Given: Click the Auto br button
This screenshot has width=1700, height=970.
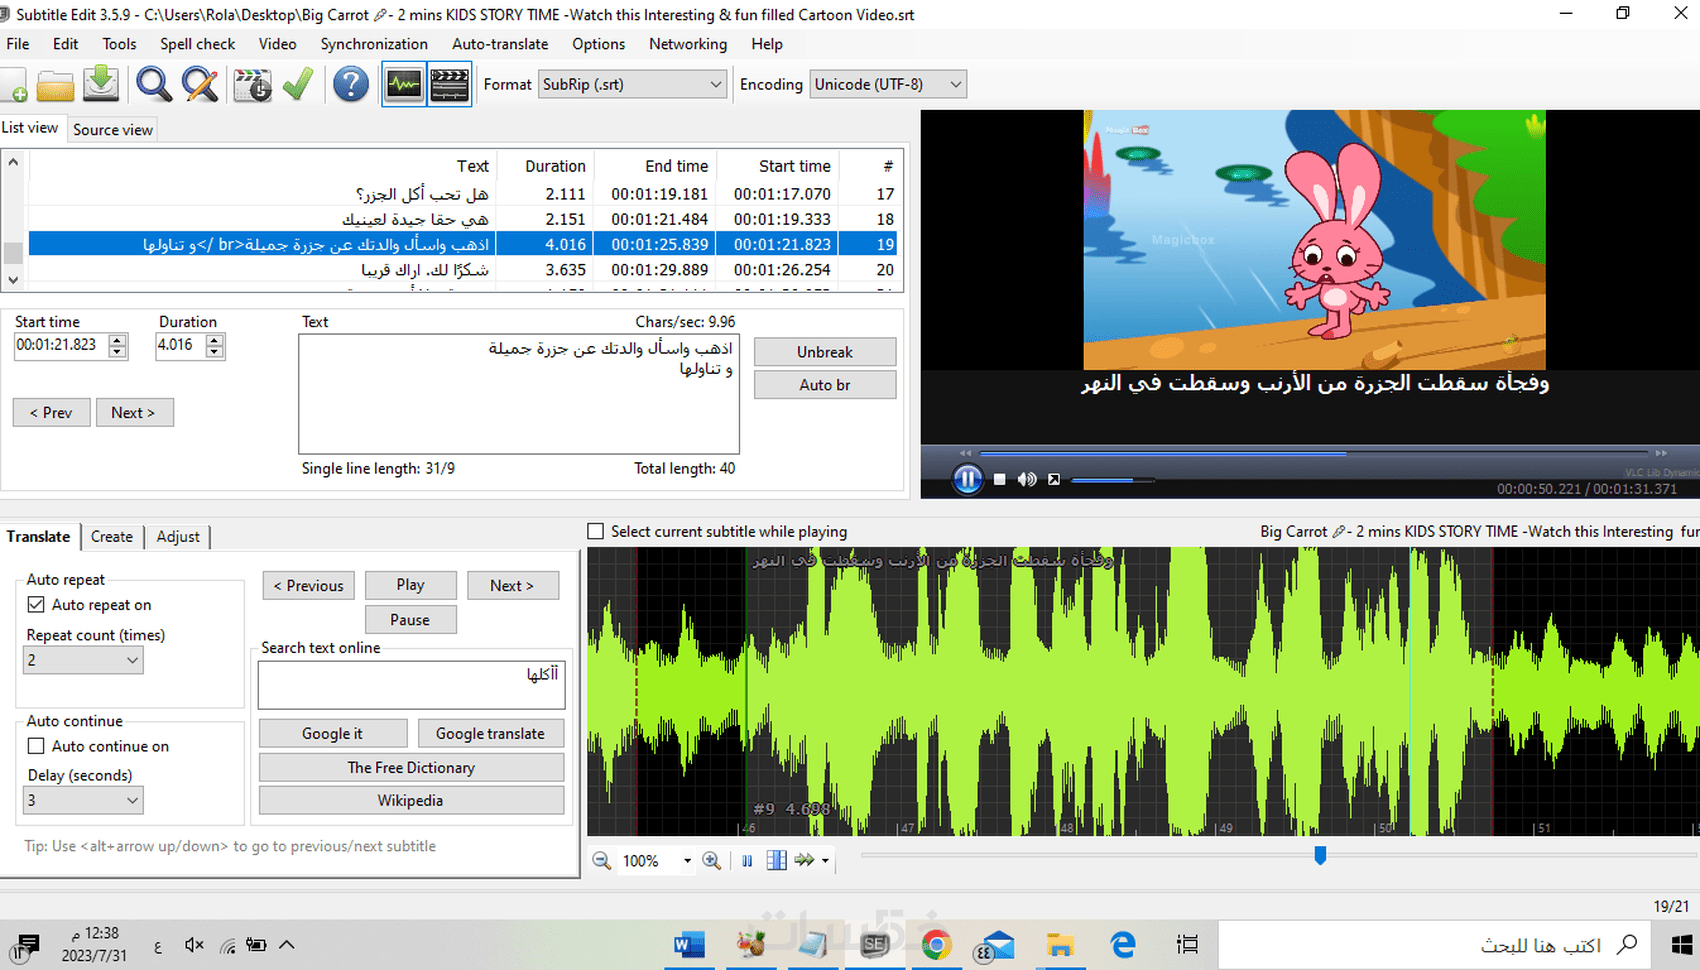Looking at the screenshot, I should point(825,385).
